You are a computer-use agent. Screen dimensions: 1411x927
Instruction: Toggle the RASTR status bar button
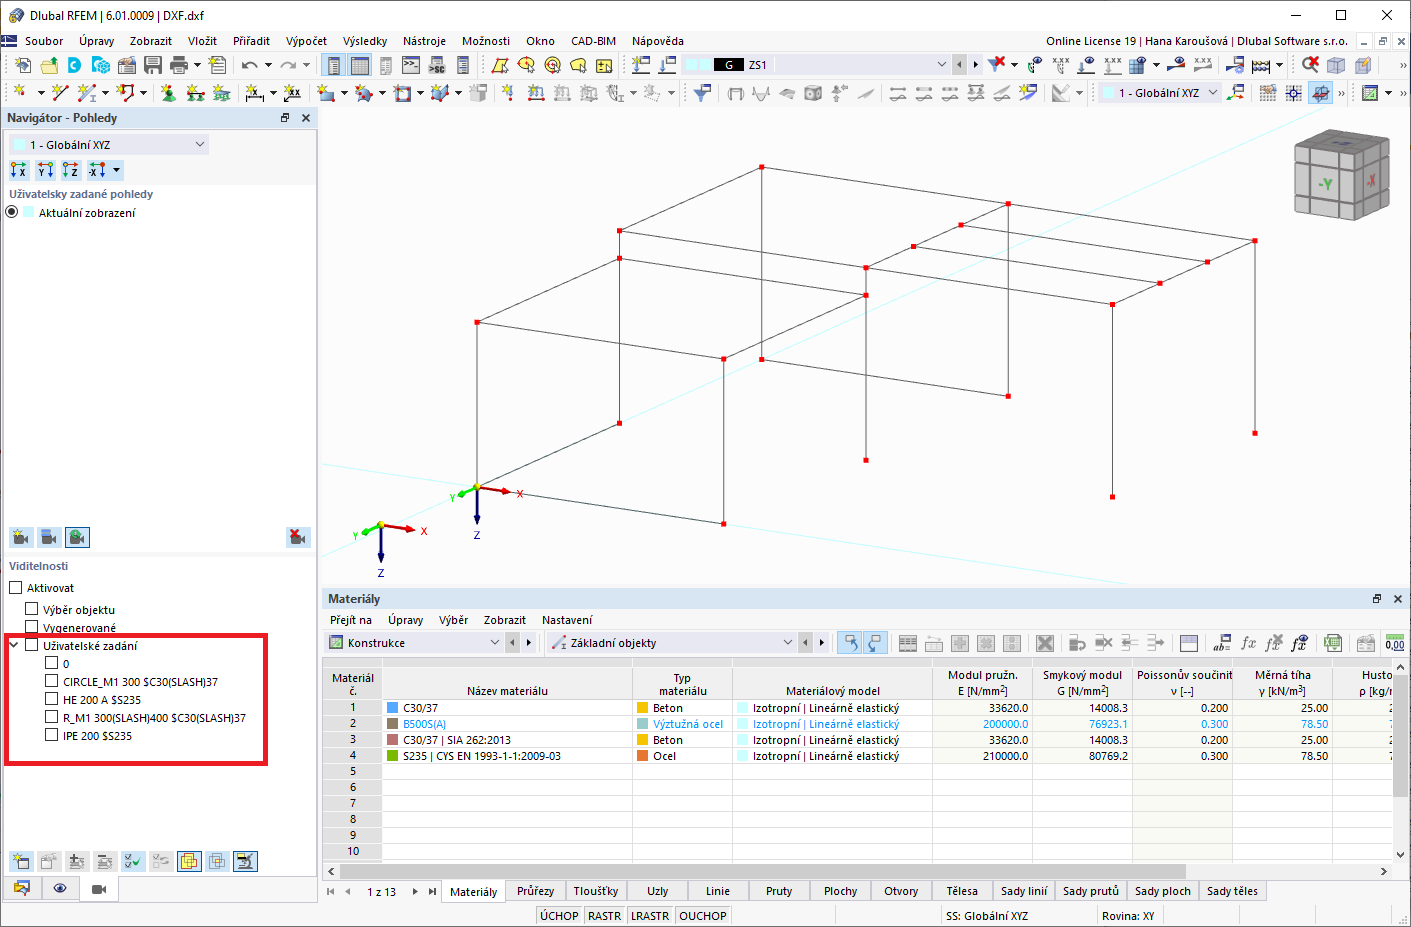[x=605, y=916]
